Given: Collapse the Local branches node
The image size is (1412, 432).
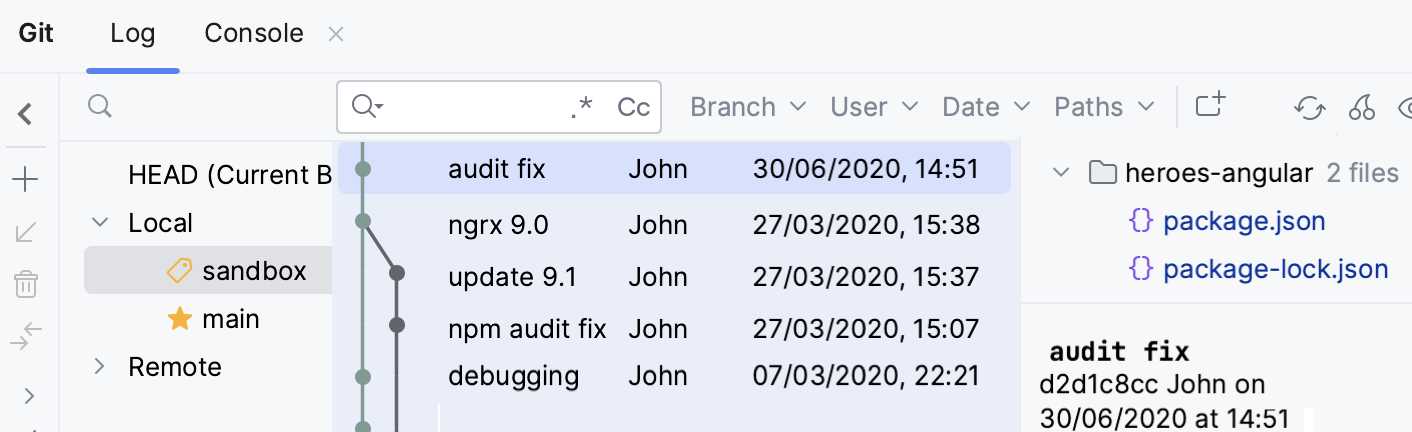Looking at the screenshot, I should [x=99, y=223].
